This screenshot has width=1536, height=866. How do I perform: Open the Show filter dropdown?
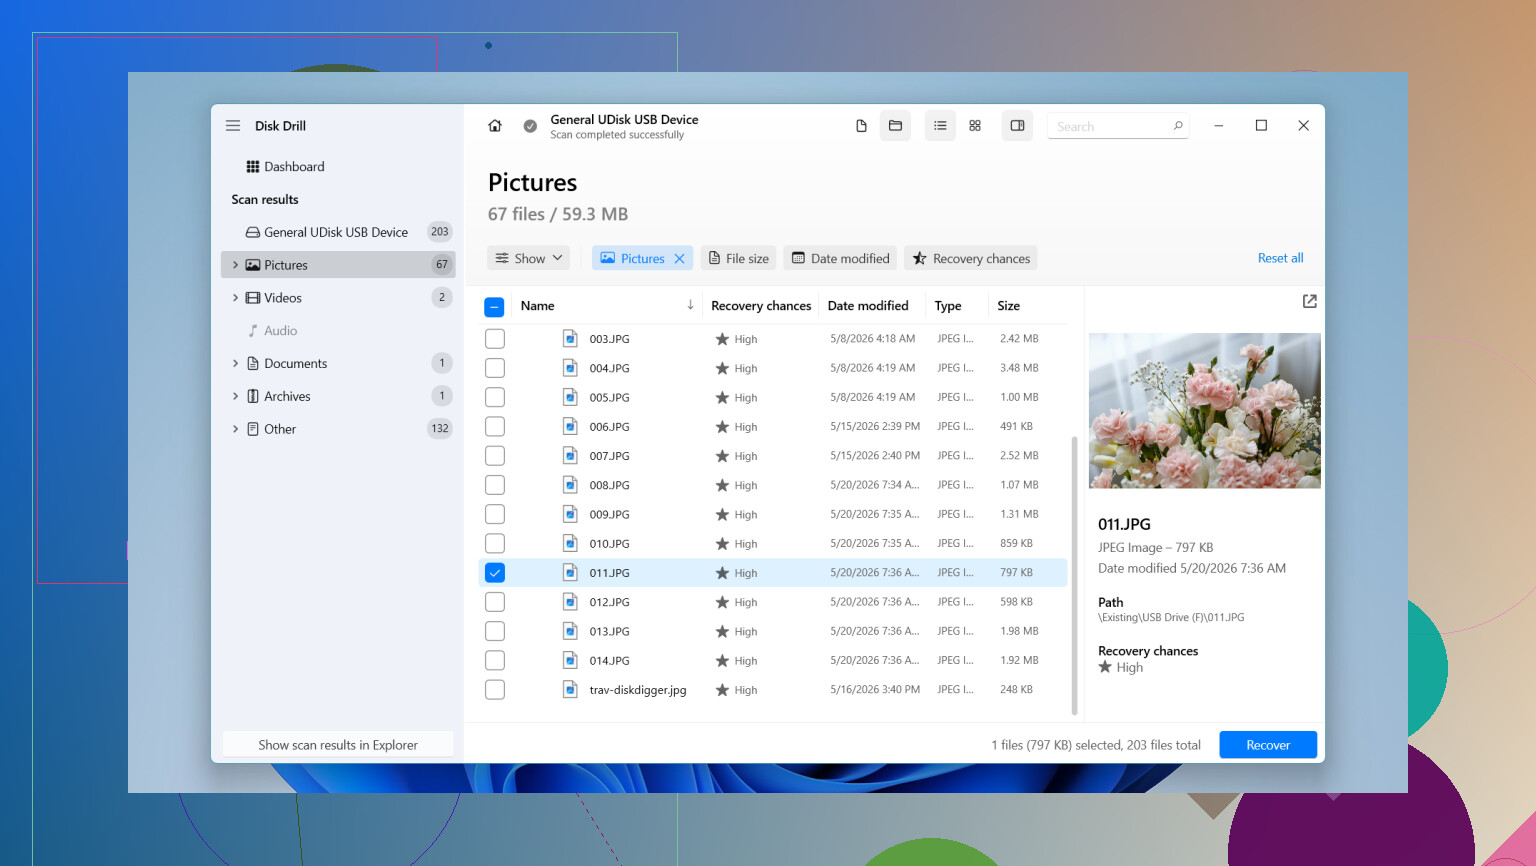pyautogui.click(x=529, y=258)
